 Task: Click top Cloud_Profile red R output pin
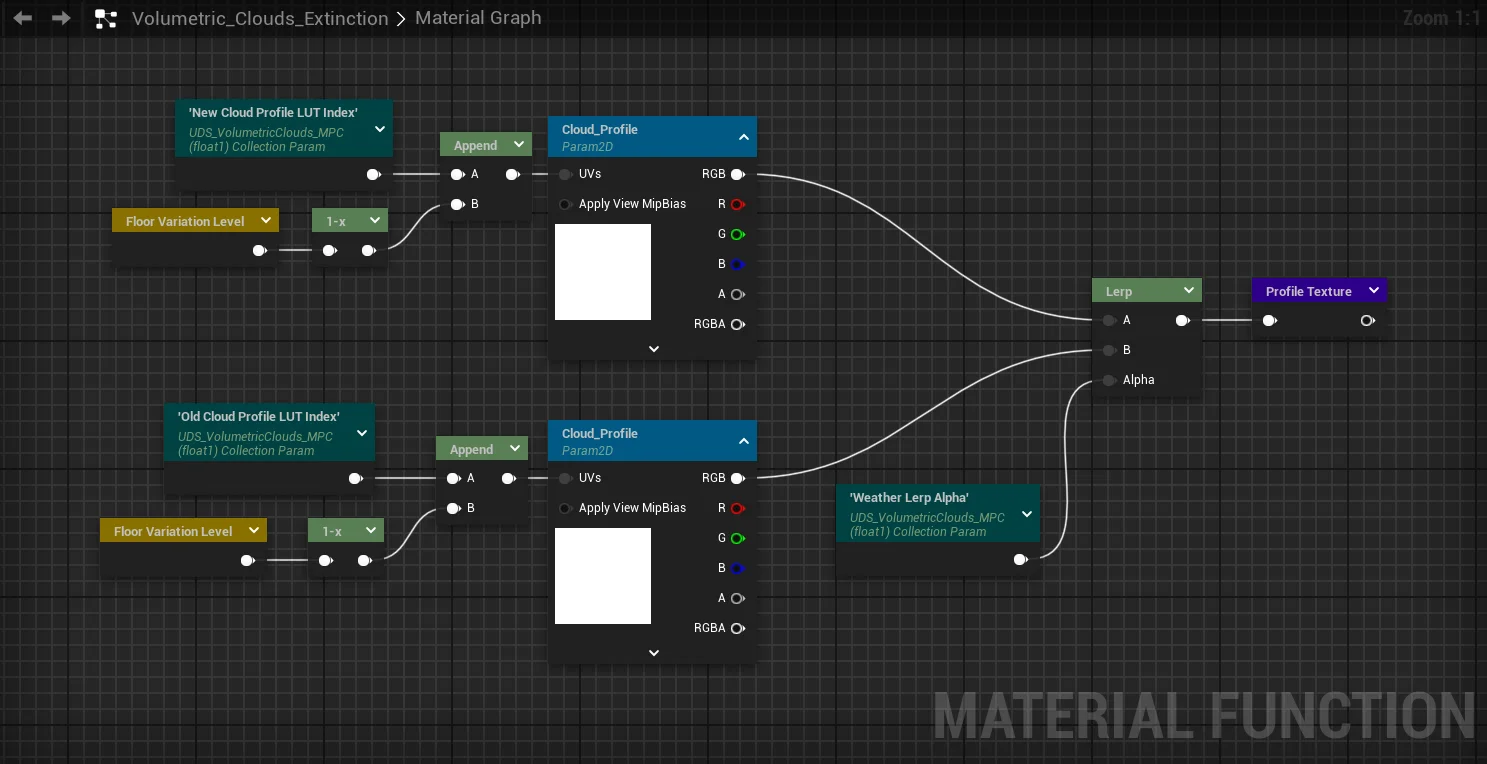[x=738, y=204]
